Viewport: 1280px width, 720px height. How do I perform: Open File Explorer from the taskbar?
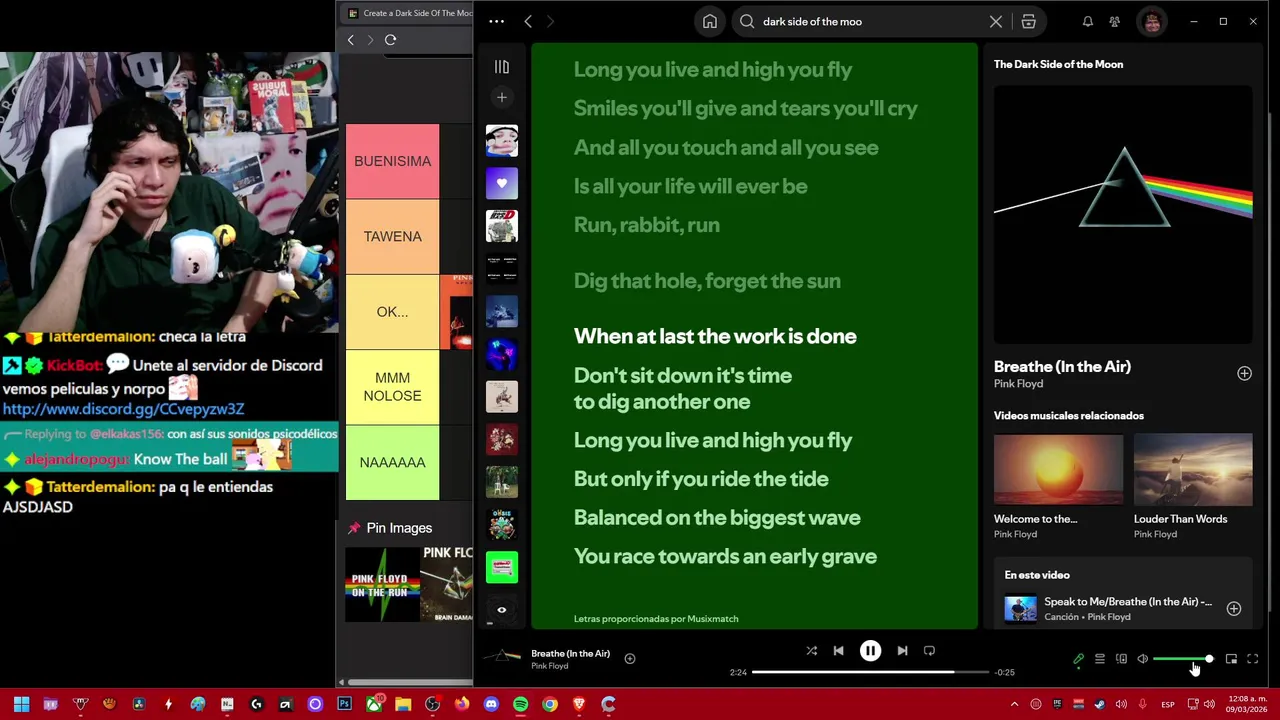tap(403, 705)
